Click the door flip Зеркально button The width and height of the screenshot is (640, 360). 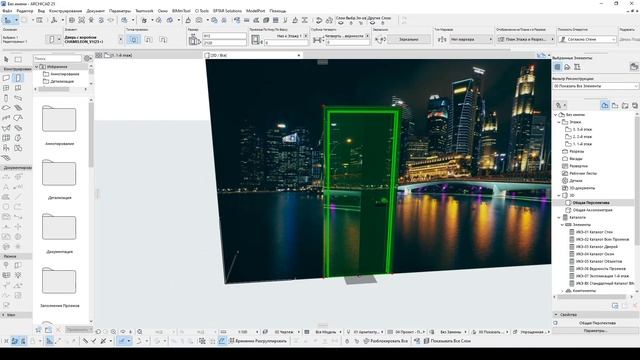point(409,39)
